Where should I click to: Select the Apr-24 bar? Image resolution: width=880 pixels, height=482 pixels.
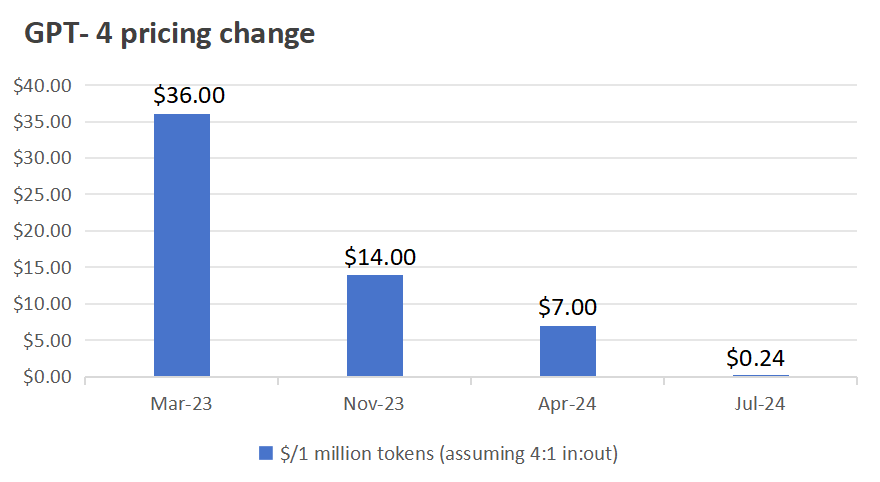pyautogui.click(x=568, y=351)
